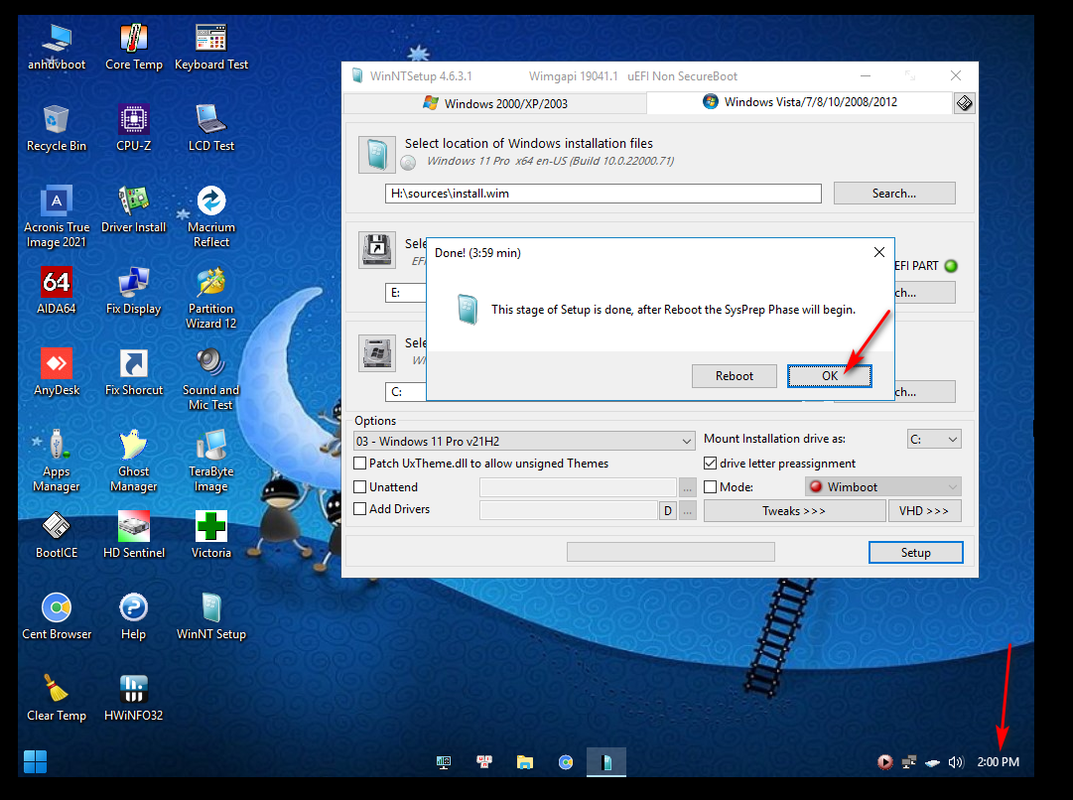Open the Help desktop icon
Viewport: 1073px width, 800px height.
(x=133, y=616)
